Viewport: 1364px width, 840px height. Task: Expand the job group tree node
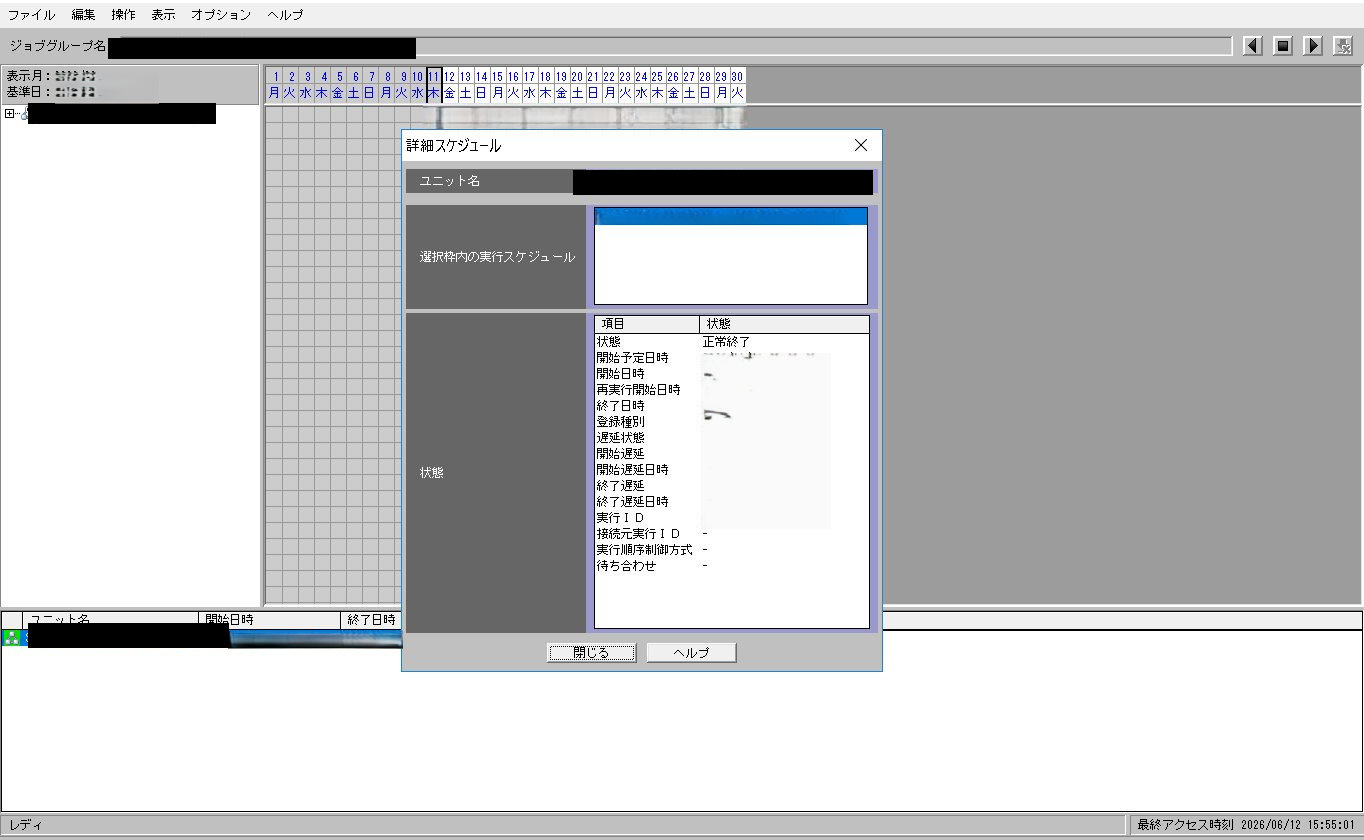pos(10,114)
